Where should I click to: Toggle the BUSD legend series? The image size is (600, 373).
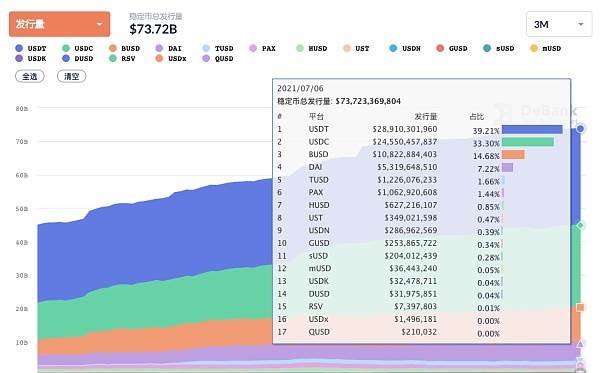coord(124,49)
